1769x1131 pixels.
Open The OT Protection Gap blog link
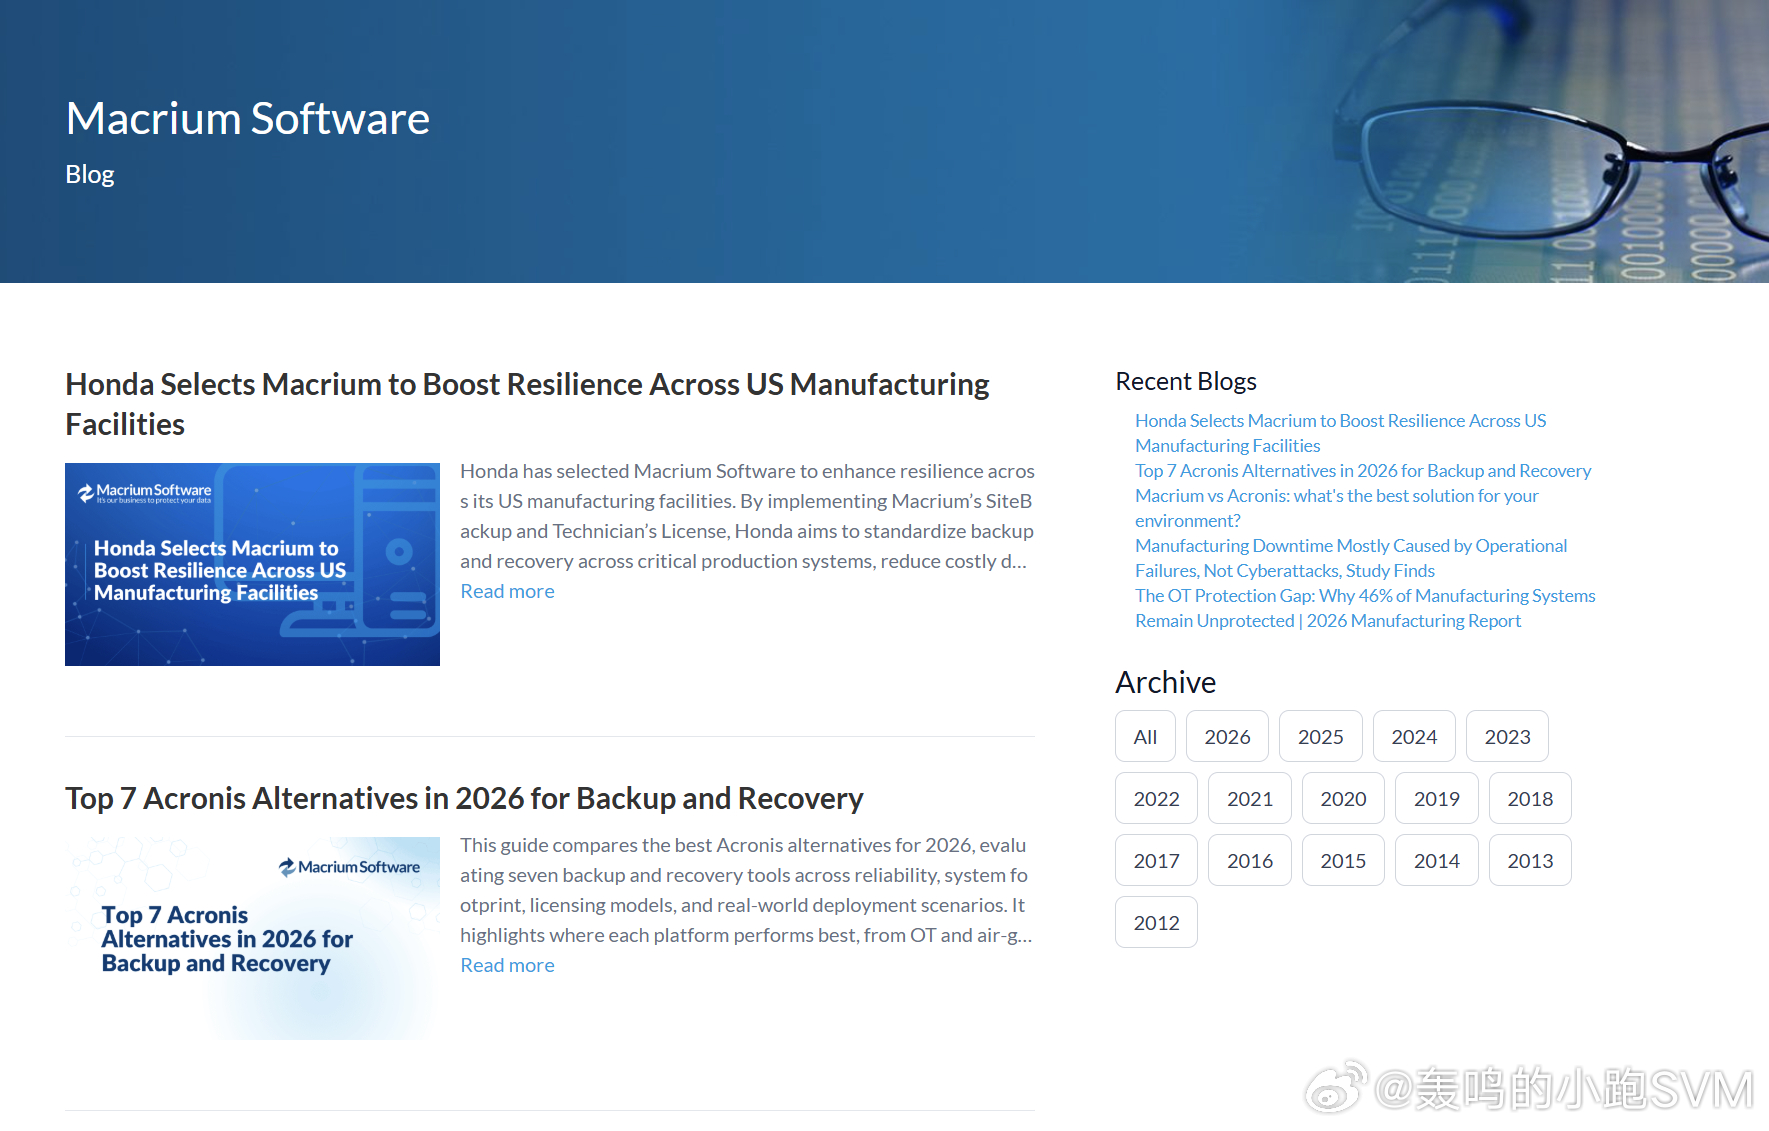[1365, 608]
